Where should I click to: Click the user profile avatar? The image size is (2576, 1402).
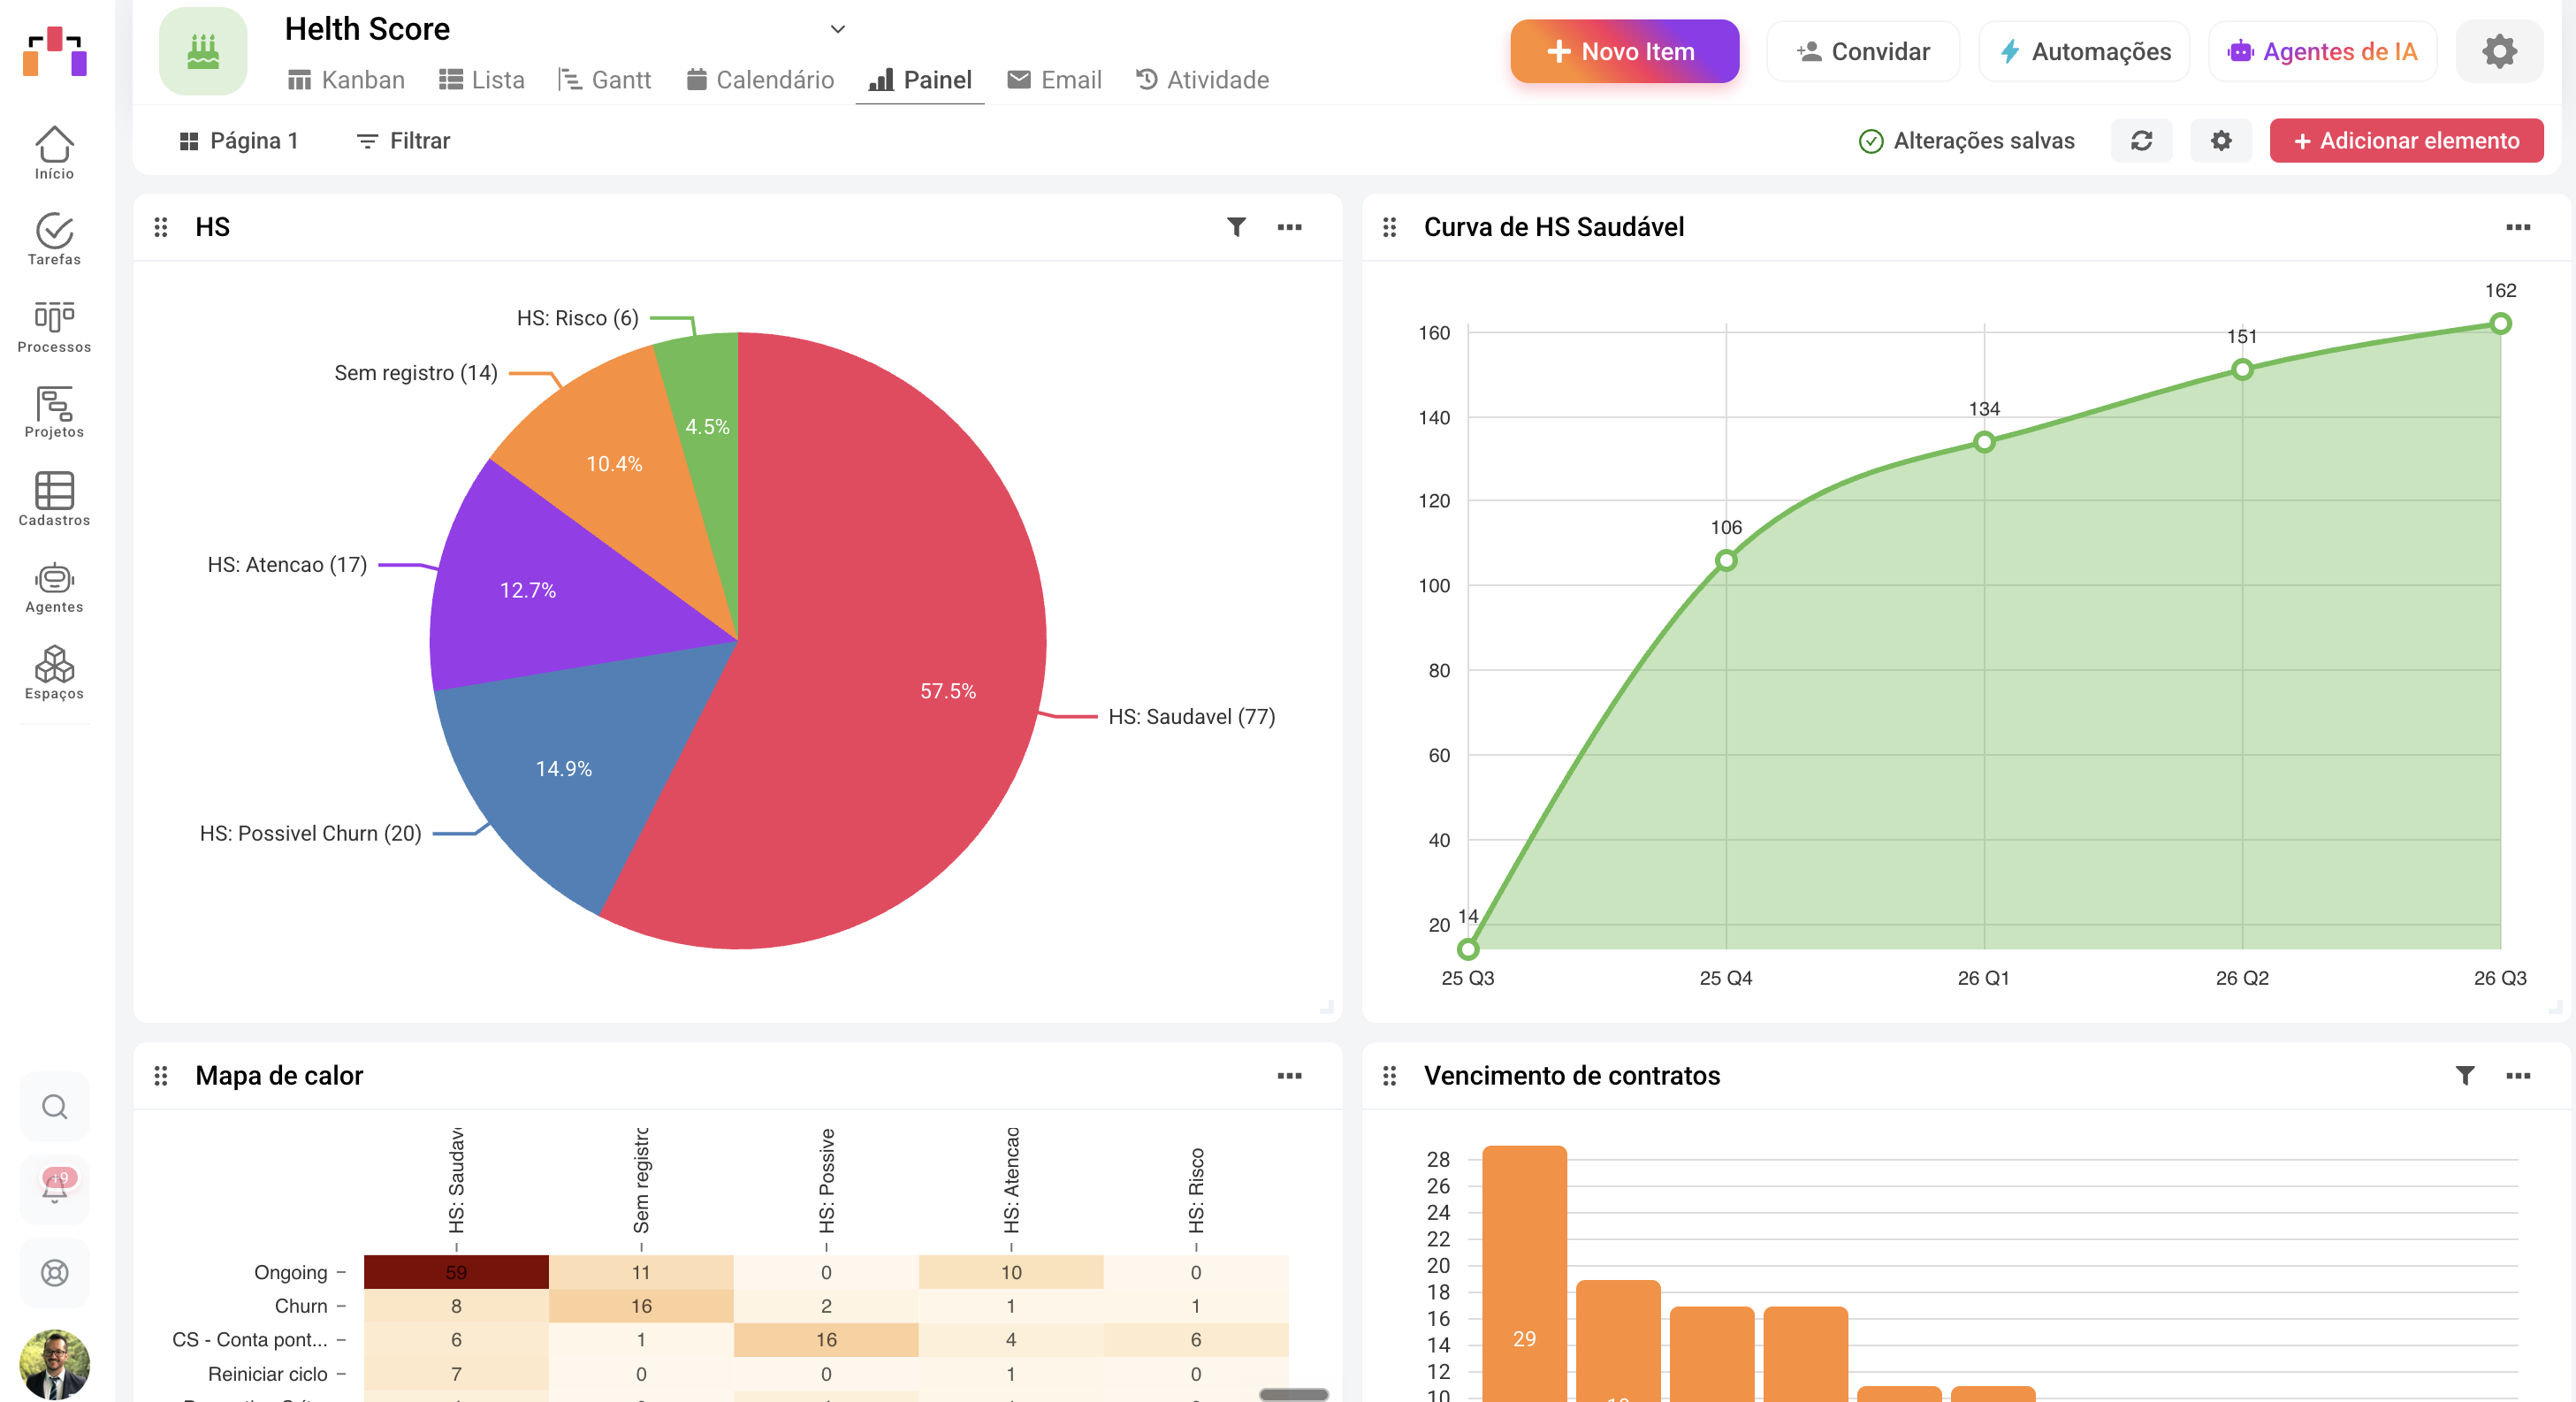coord(55,1363)
